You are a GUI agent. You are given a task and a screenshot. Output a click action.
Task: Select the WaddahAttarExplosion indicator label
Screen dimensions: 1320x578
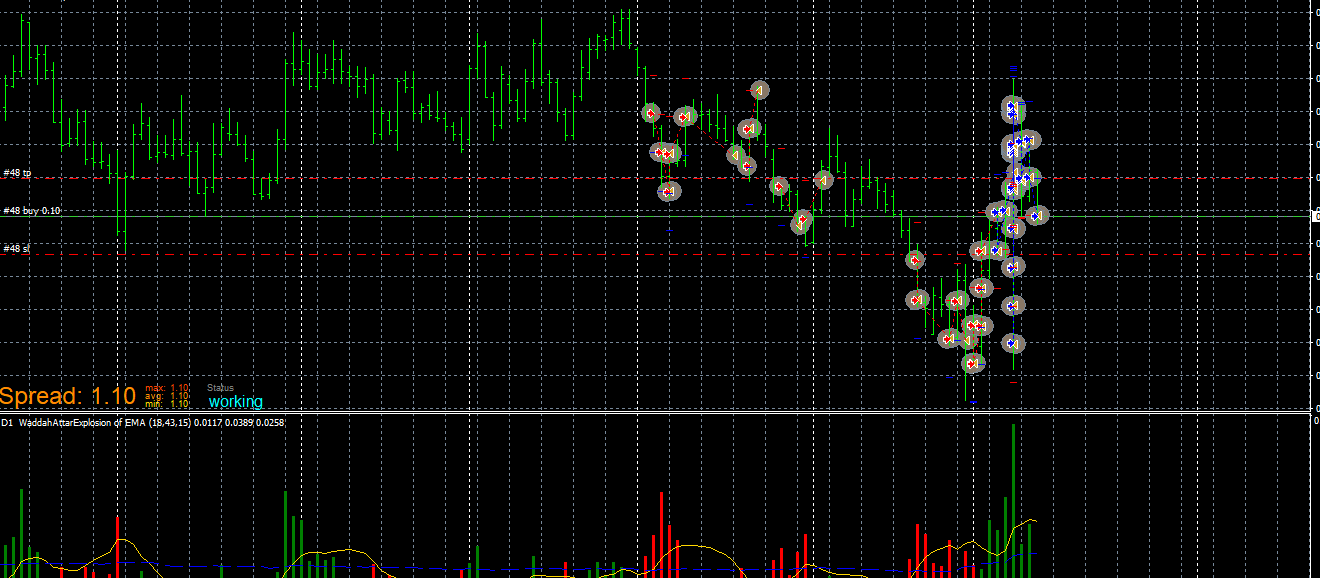coord(145,423)
